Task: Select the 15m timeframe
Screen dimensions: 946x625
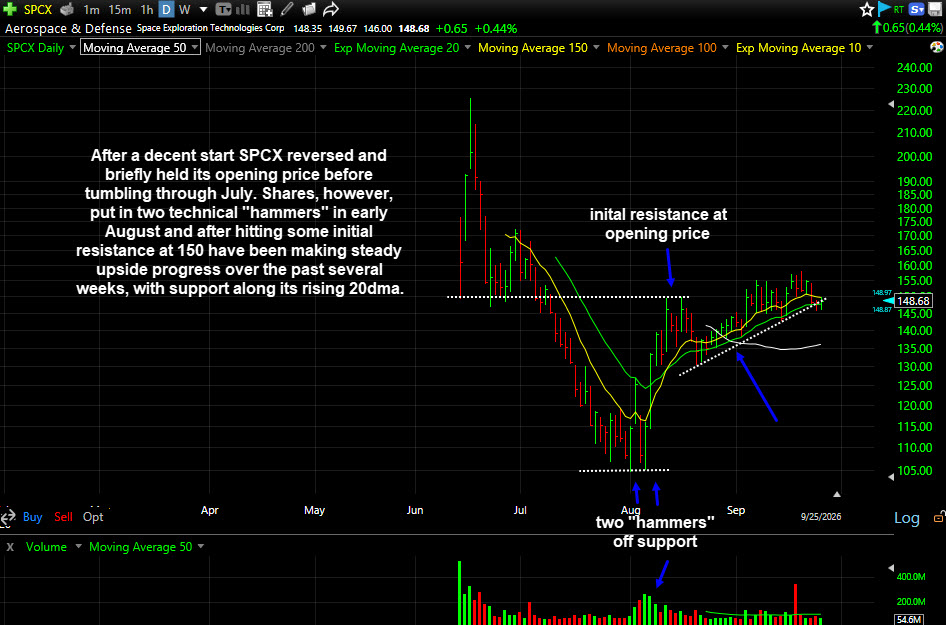Action: (x=119, y=9)
